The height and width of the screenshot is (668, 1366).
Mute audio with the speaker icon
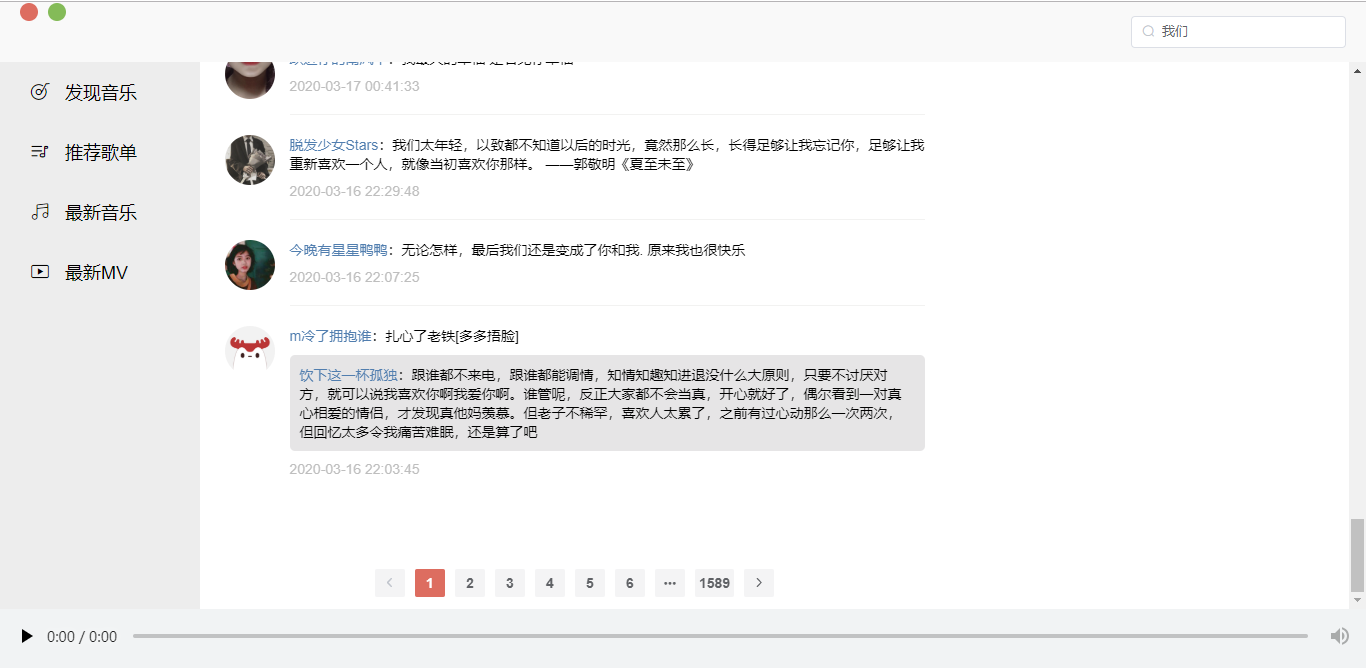coord(1340,636)
